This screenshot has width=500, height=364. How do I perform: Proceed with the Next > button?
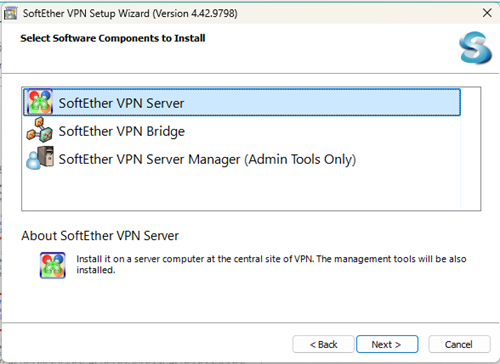coord(387,344)
